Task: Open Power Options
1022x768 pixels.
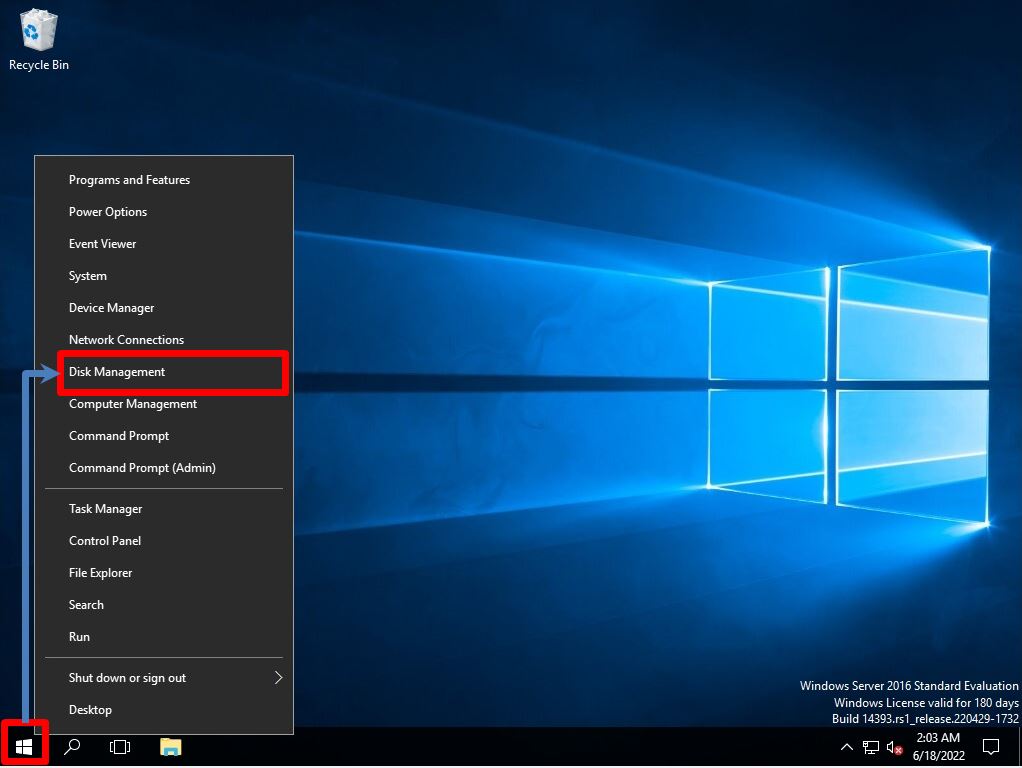Action: click(x=108, y=211)
